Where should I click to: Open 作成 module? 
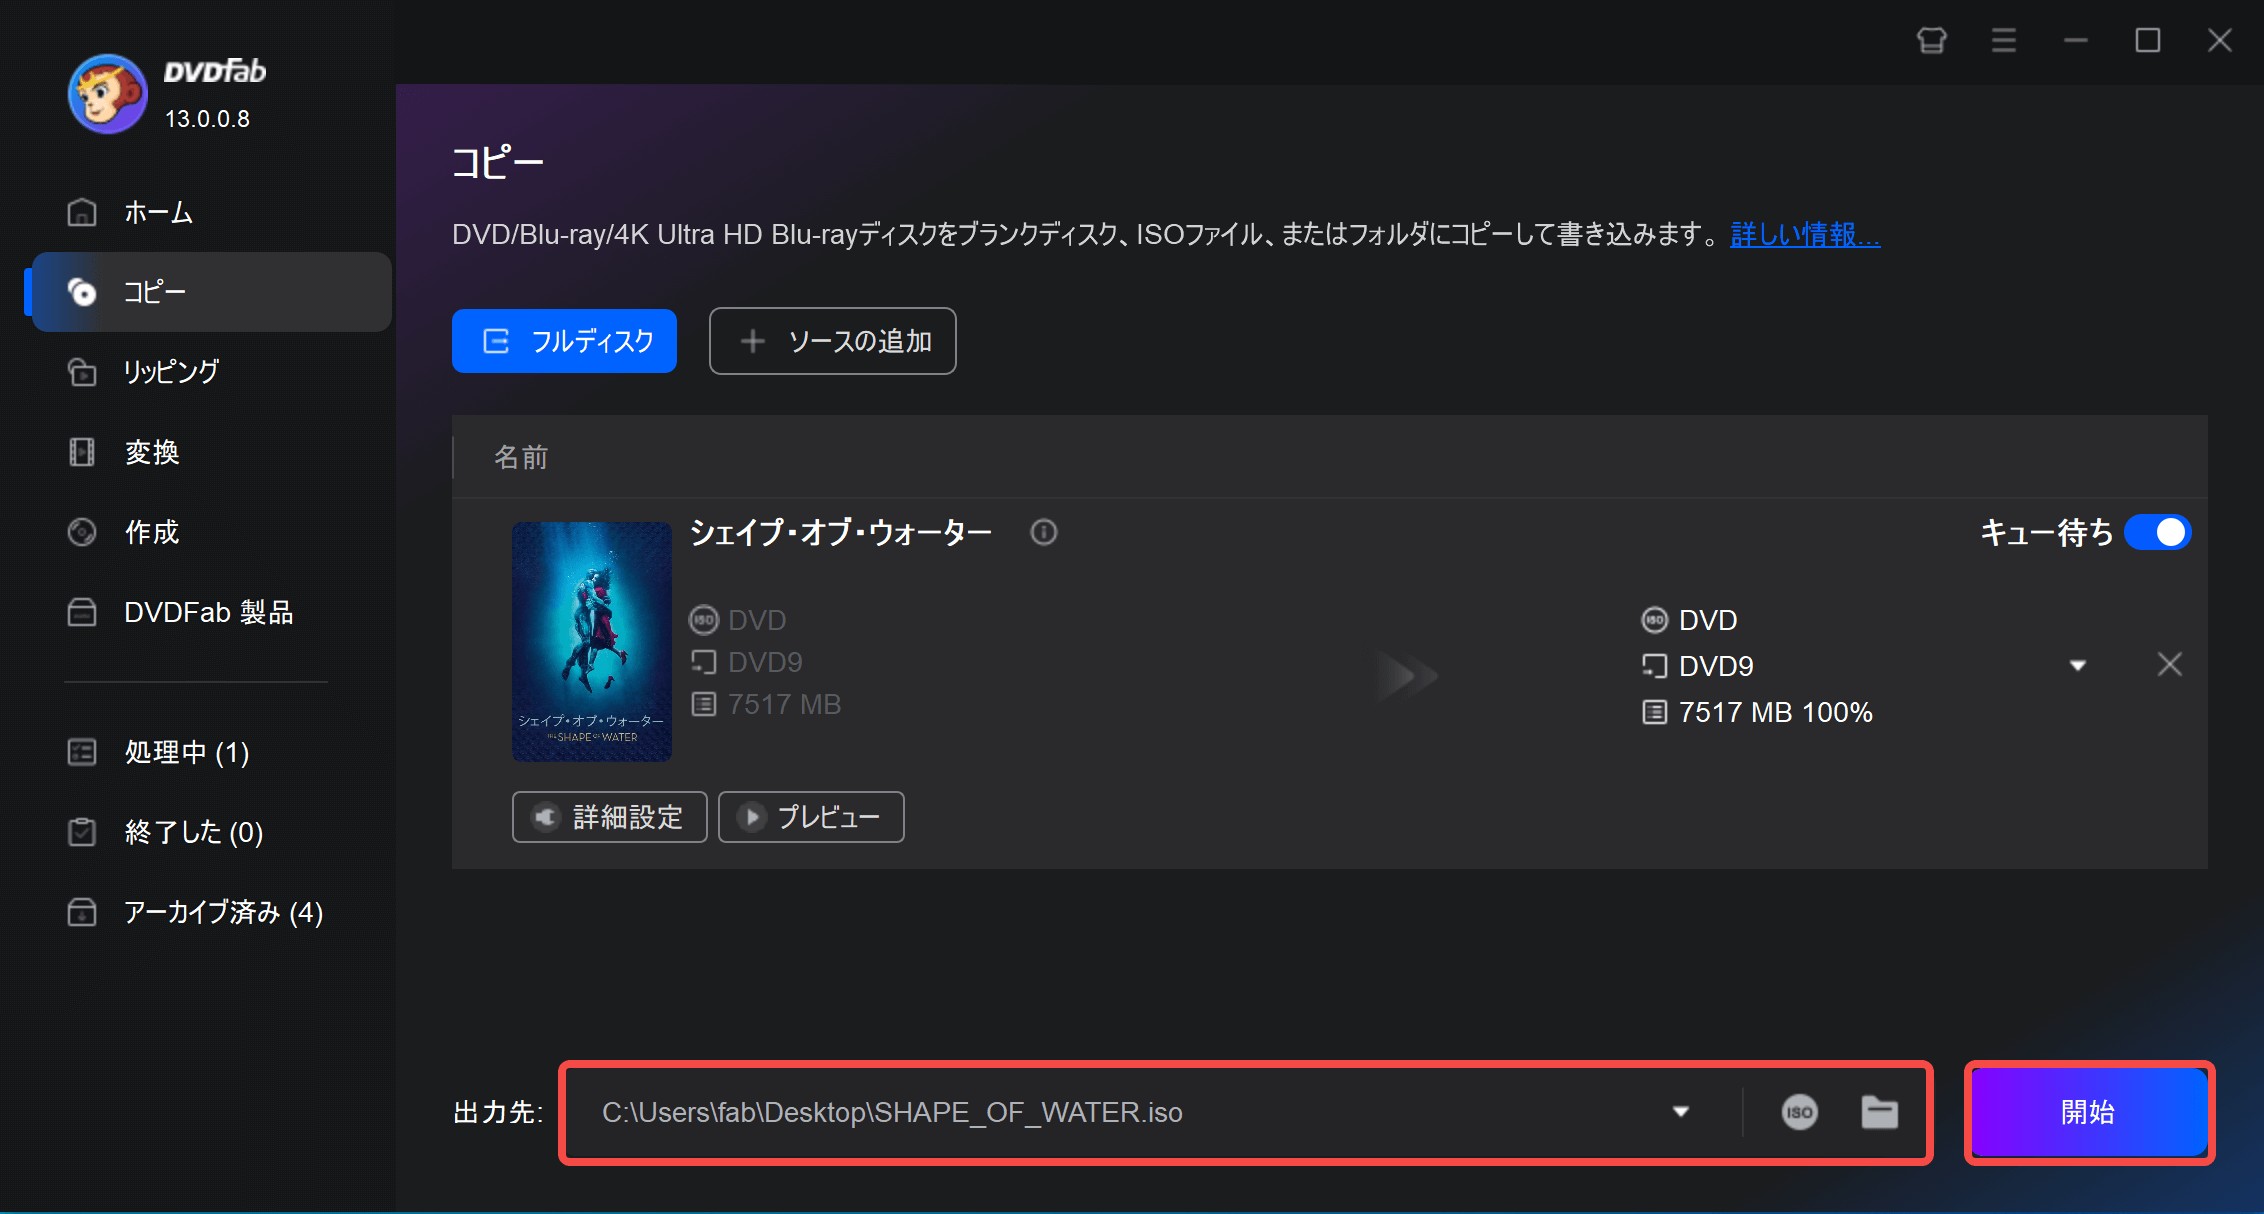210,532
